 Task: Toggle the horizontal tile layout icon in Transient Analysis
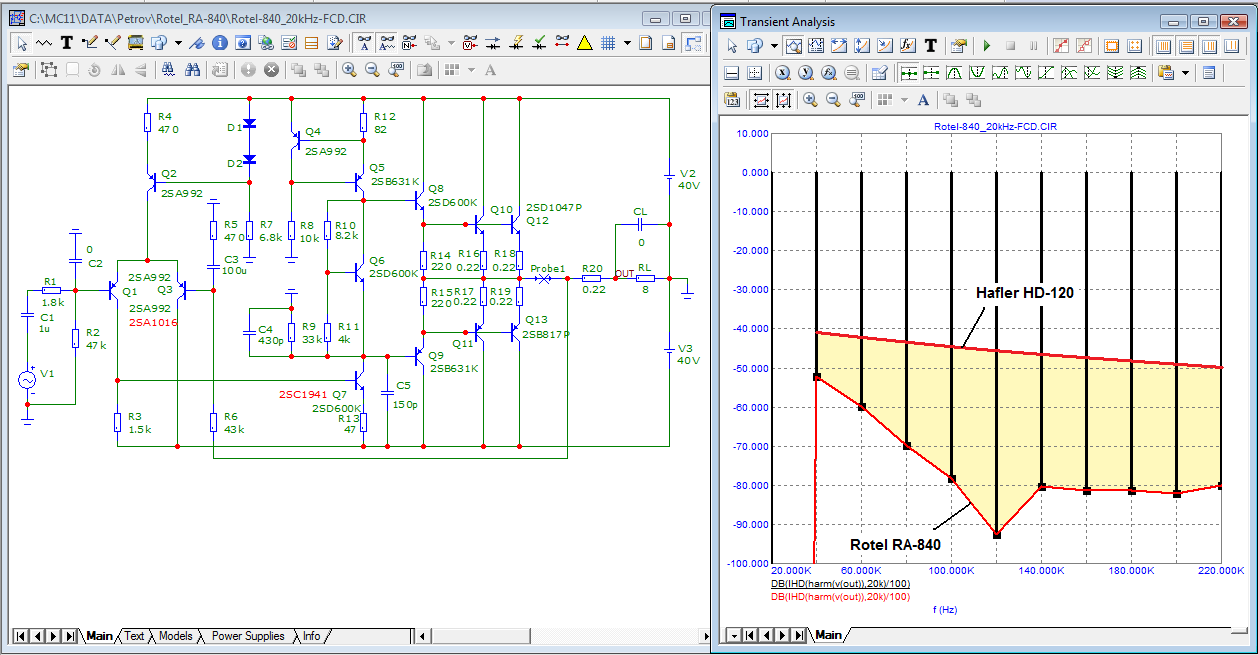point(1186,45)
